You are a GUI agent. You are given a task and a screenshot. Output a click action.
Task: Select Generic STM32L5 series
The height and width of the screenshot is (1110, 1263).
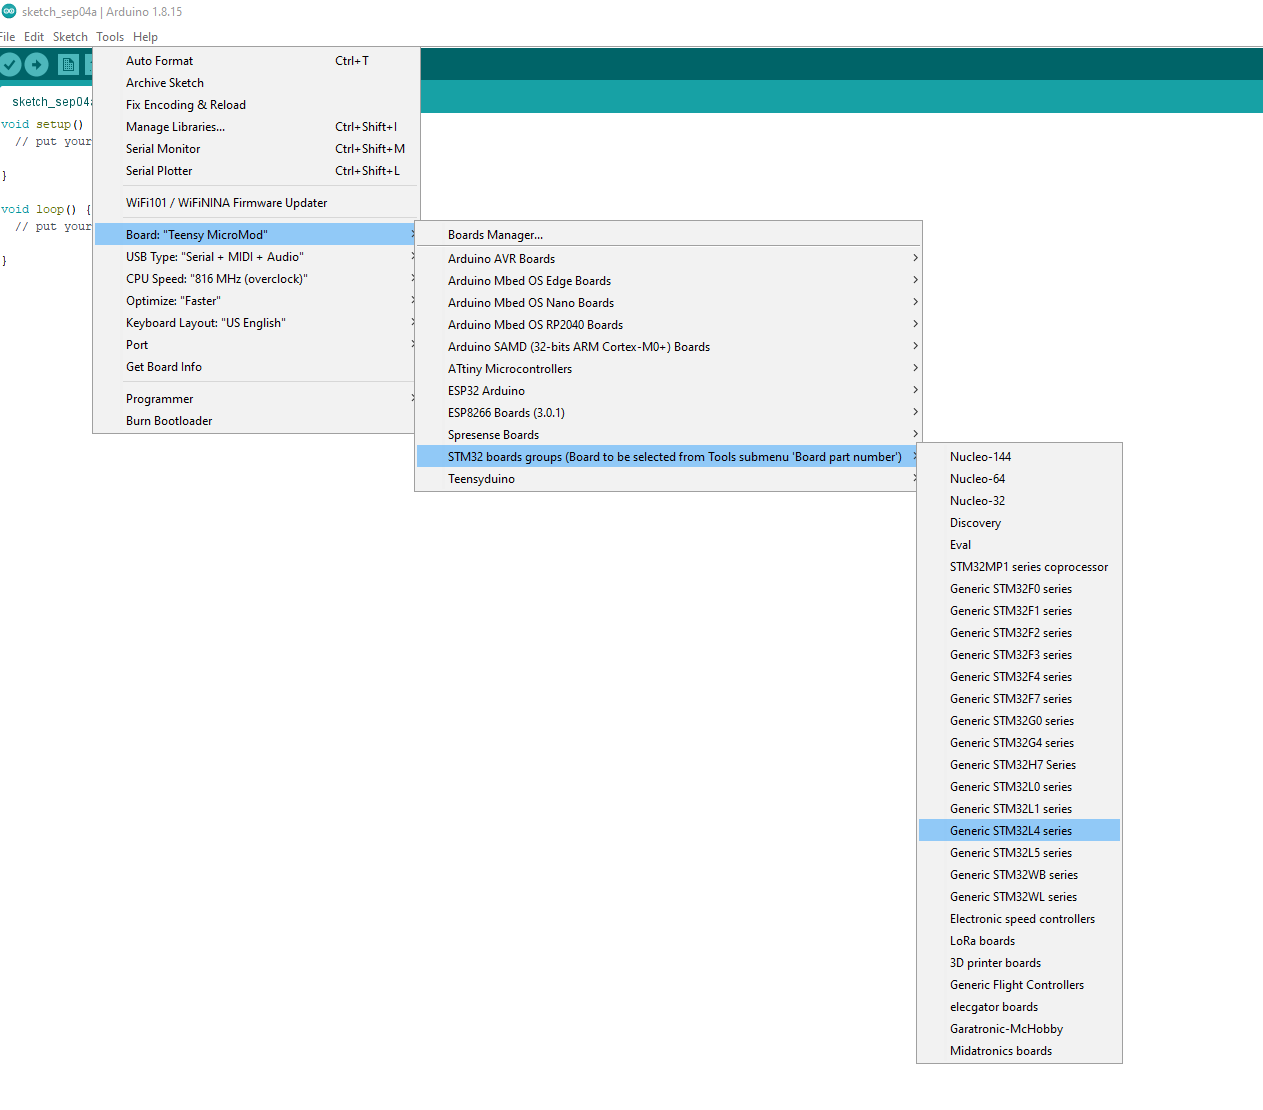point(1019,853)
